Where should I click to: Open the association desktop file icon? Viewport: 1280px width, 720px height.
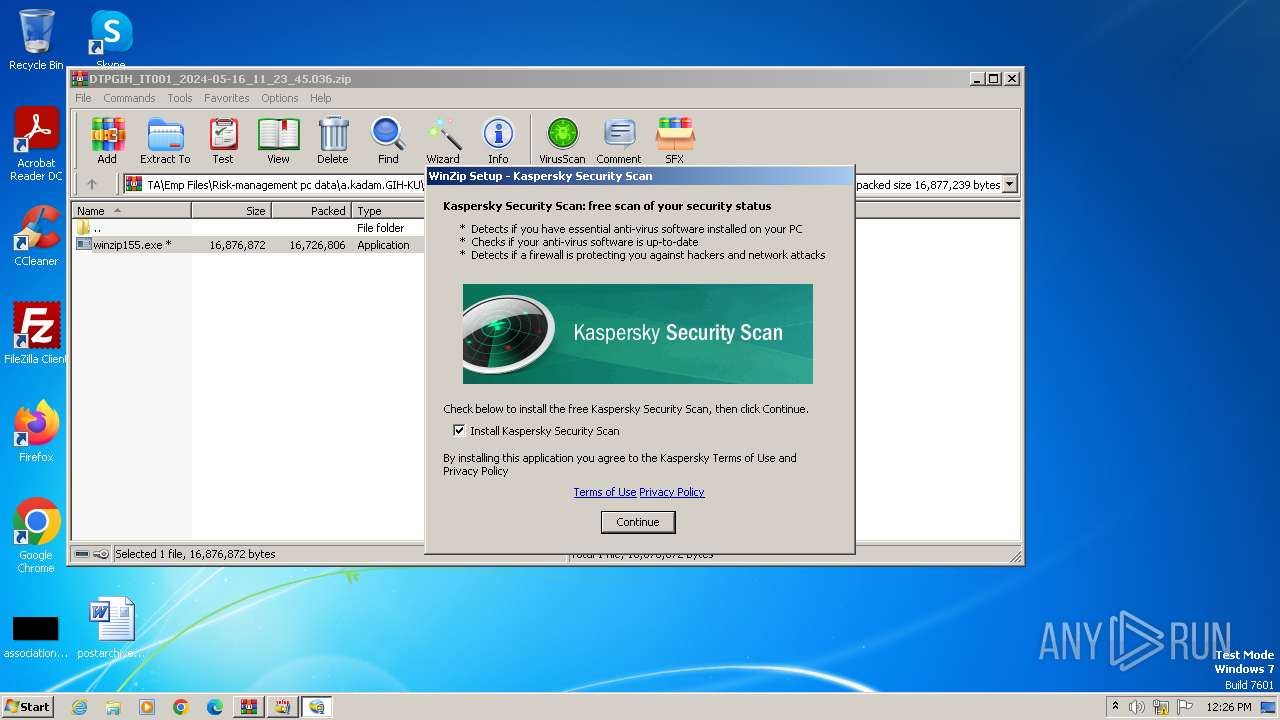pyautogui.click(x=36, y=636)
